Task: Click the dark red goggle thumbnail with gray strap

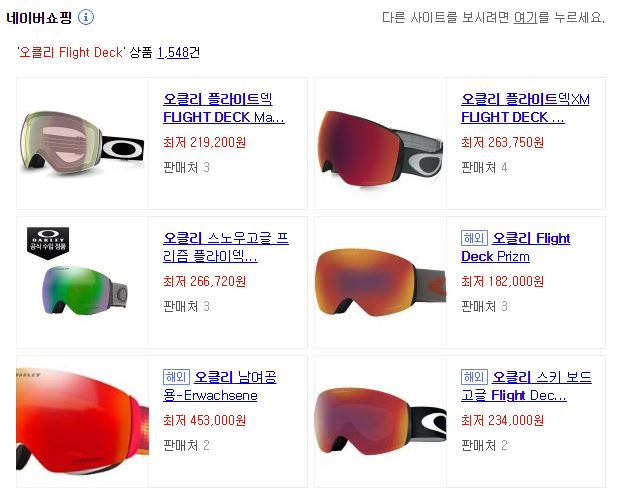Action: (380, 148)
